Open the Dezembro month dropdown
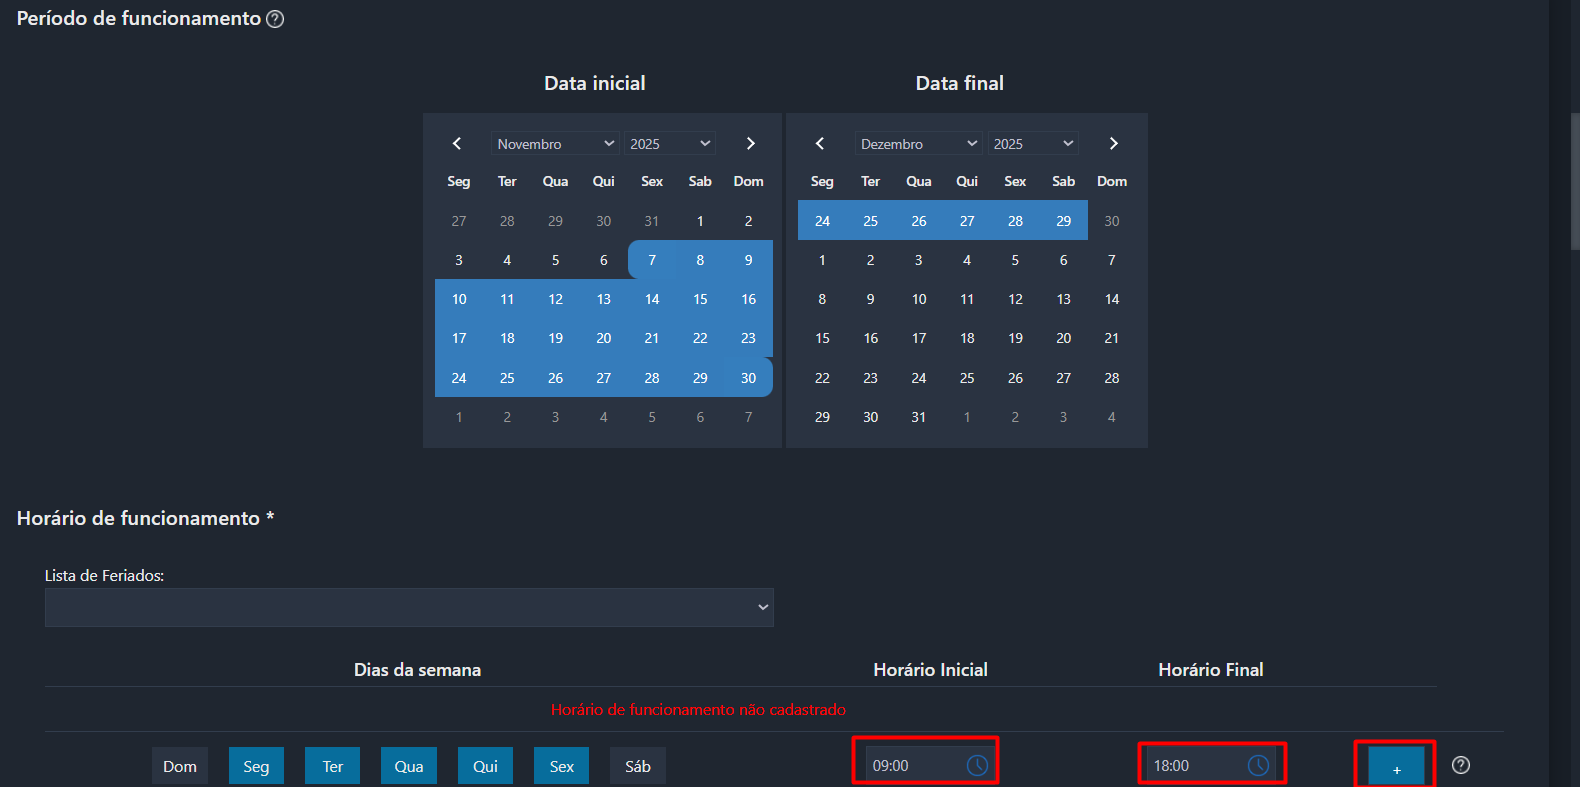Screen dimensions: 1580x787 918,144
